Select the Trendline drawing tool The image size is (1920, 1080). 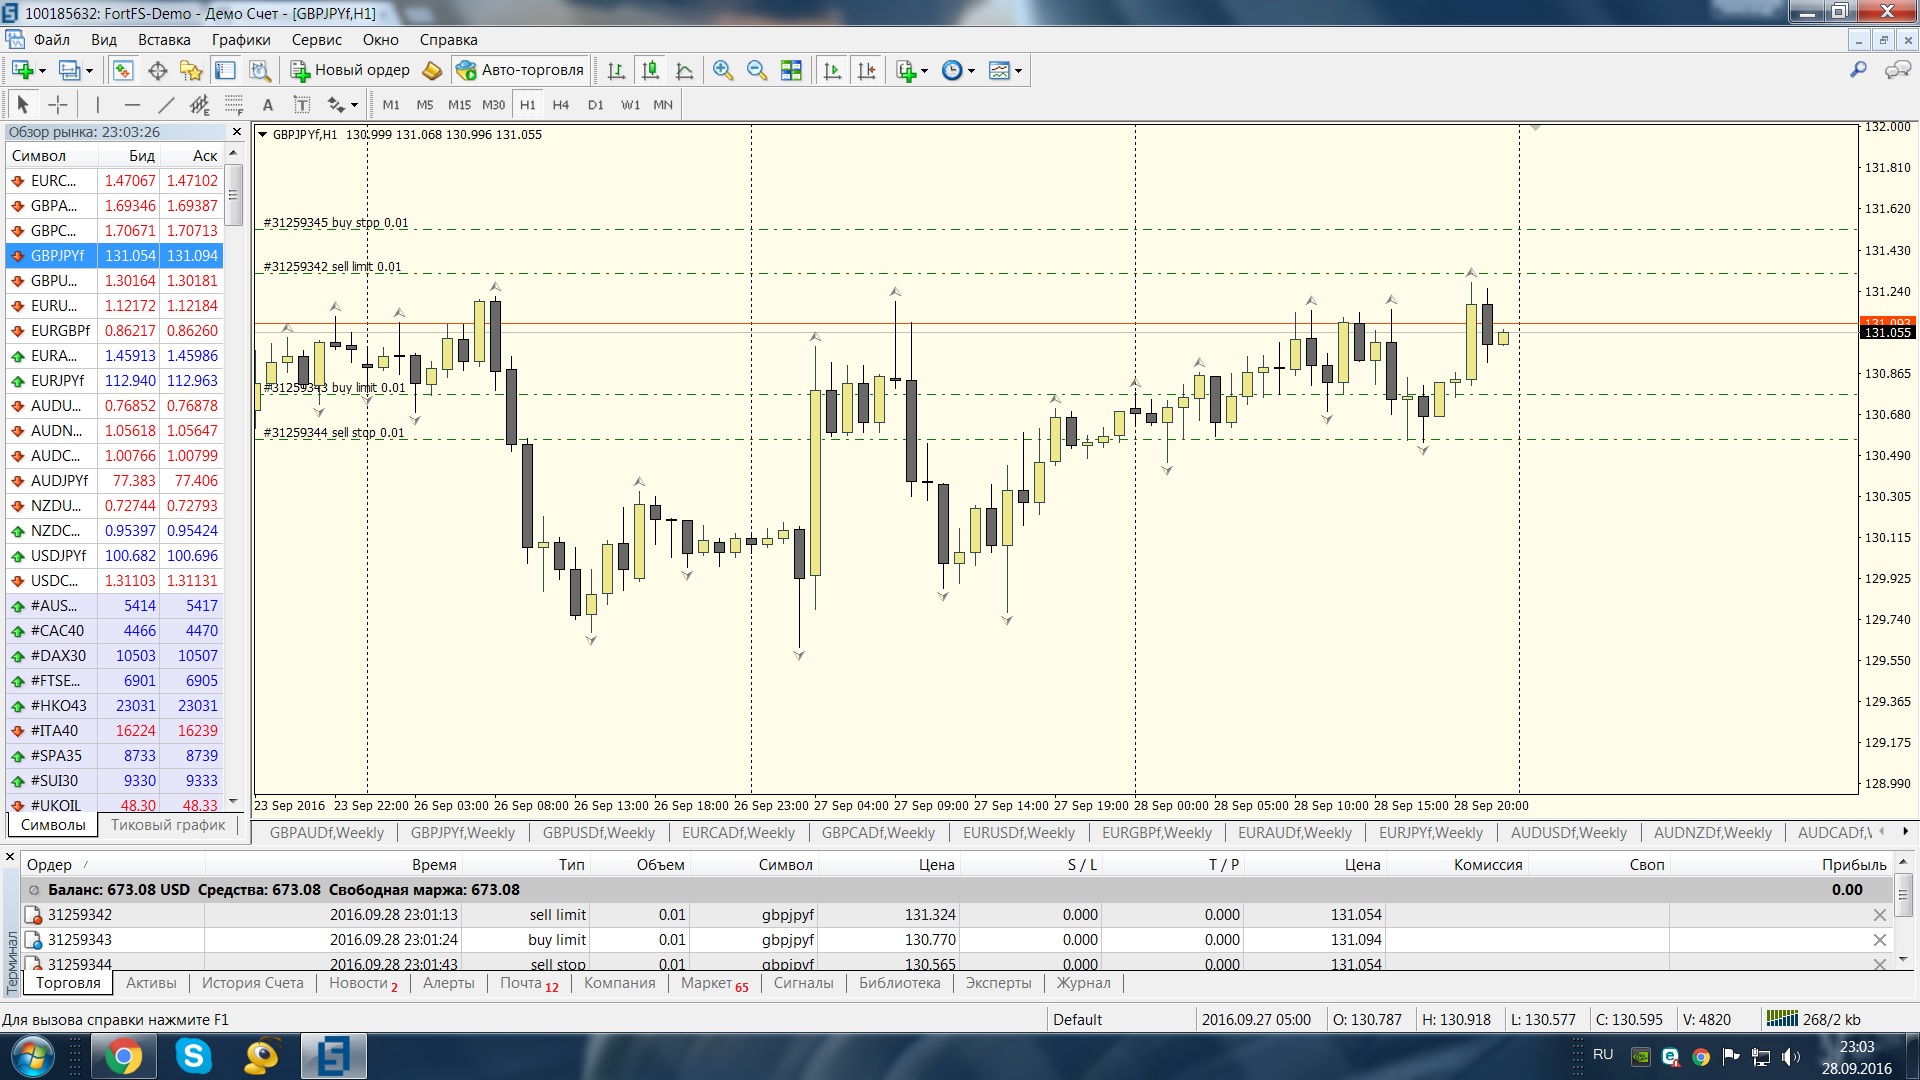[166, 104]
